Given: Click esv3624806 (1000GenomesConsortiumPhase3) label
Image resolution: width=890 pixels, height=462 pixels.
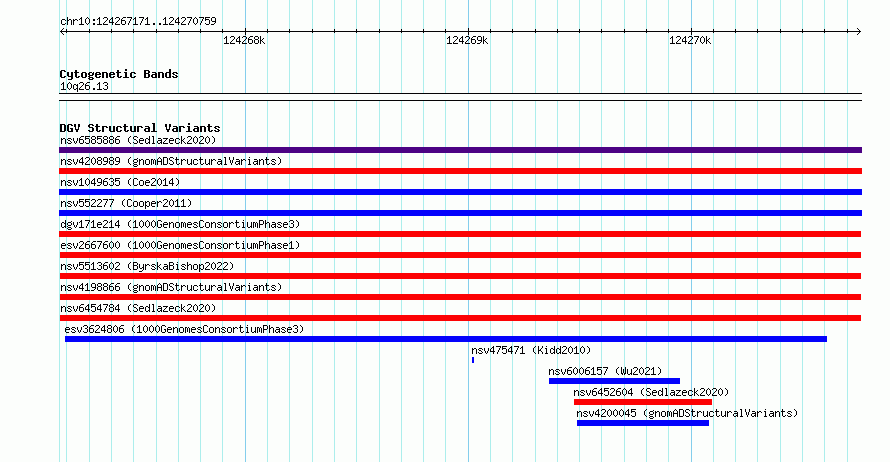Looking at the screenshot, I should (x=184, y=329).
